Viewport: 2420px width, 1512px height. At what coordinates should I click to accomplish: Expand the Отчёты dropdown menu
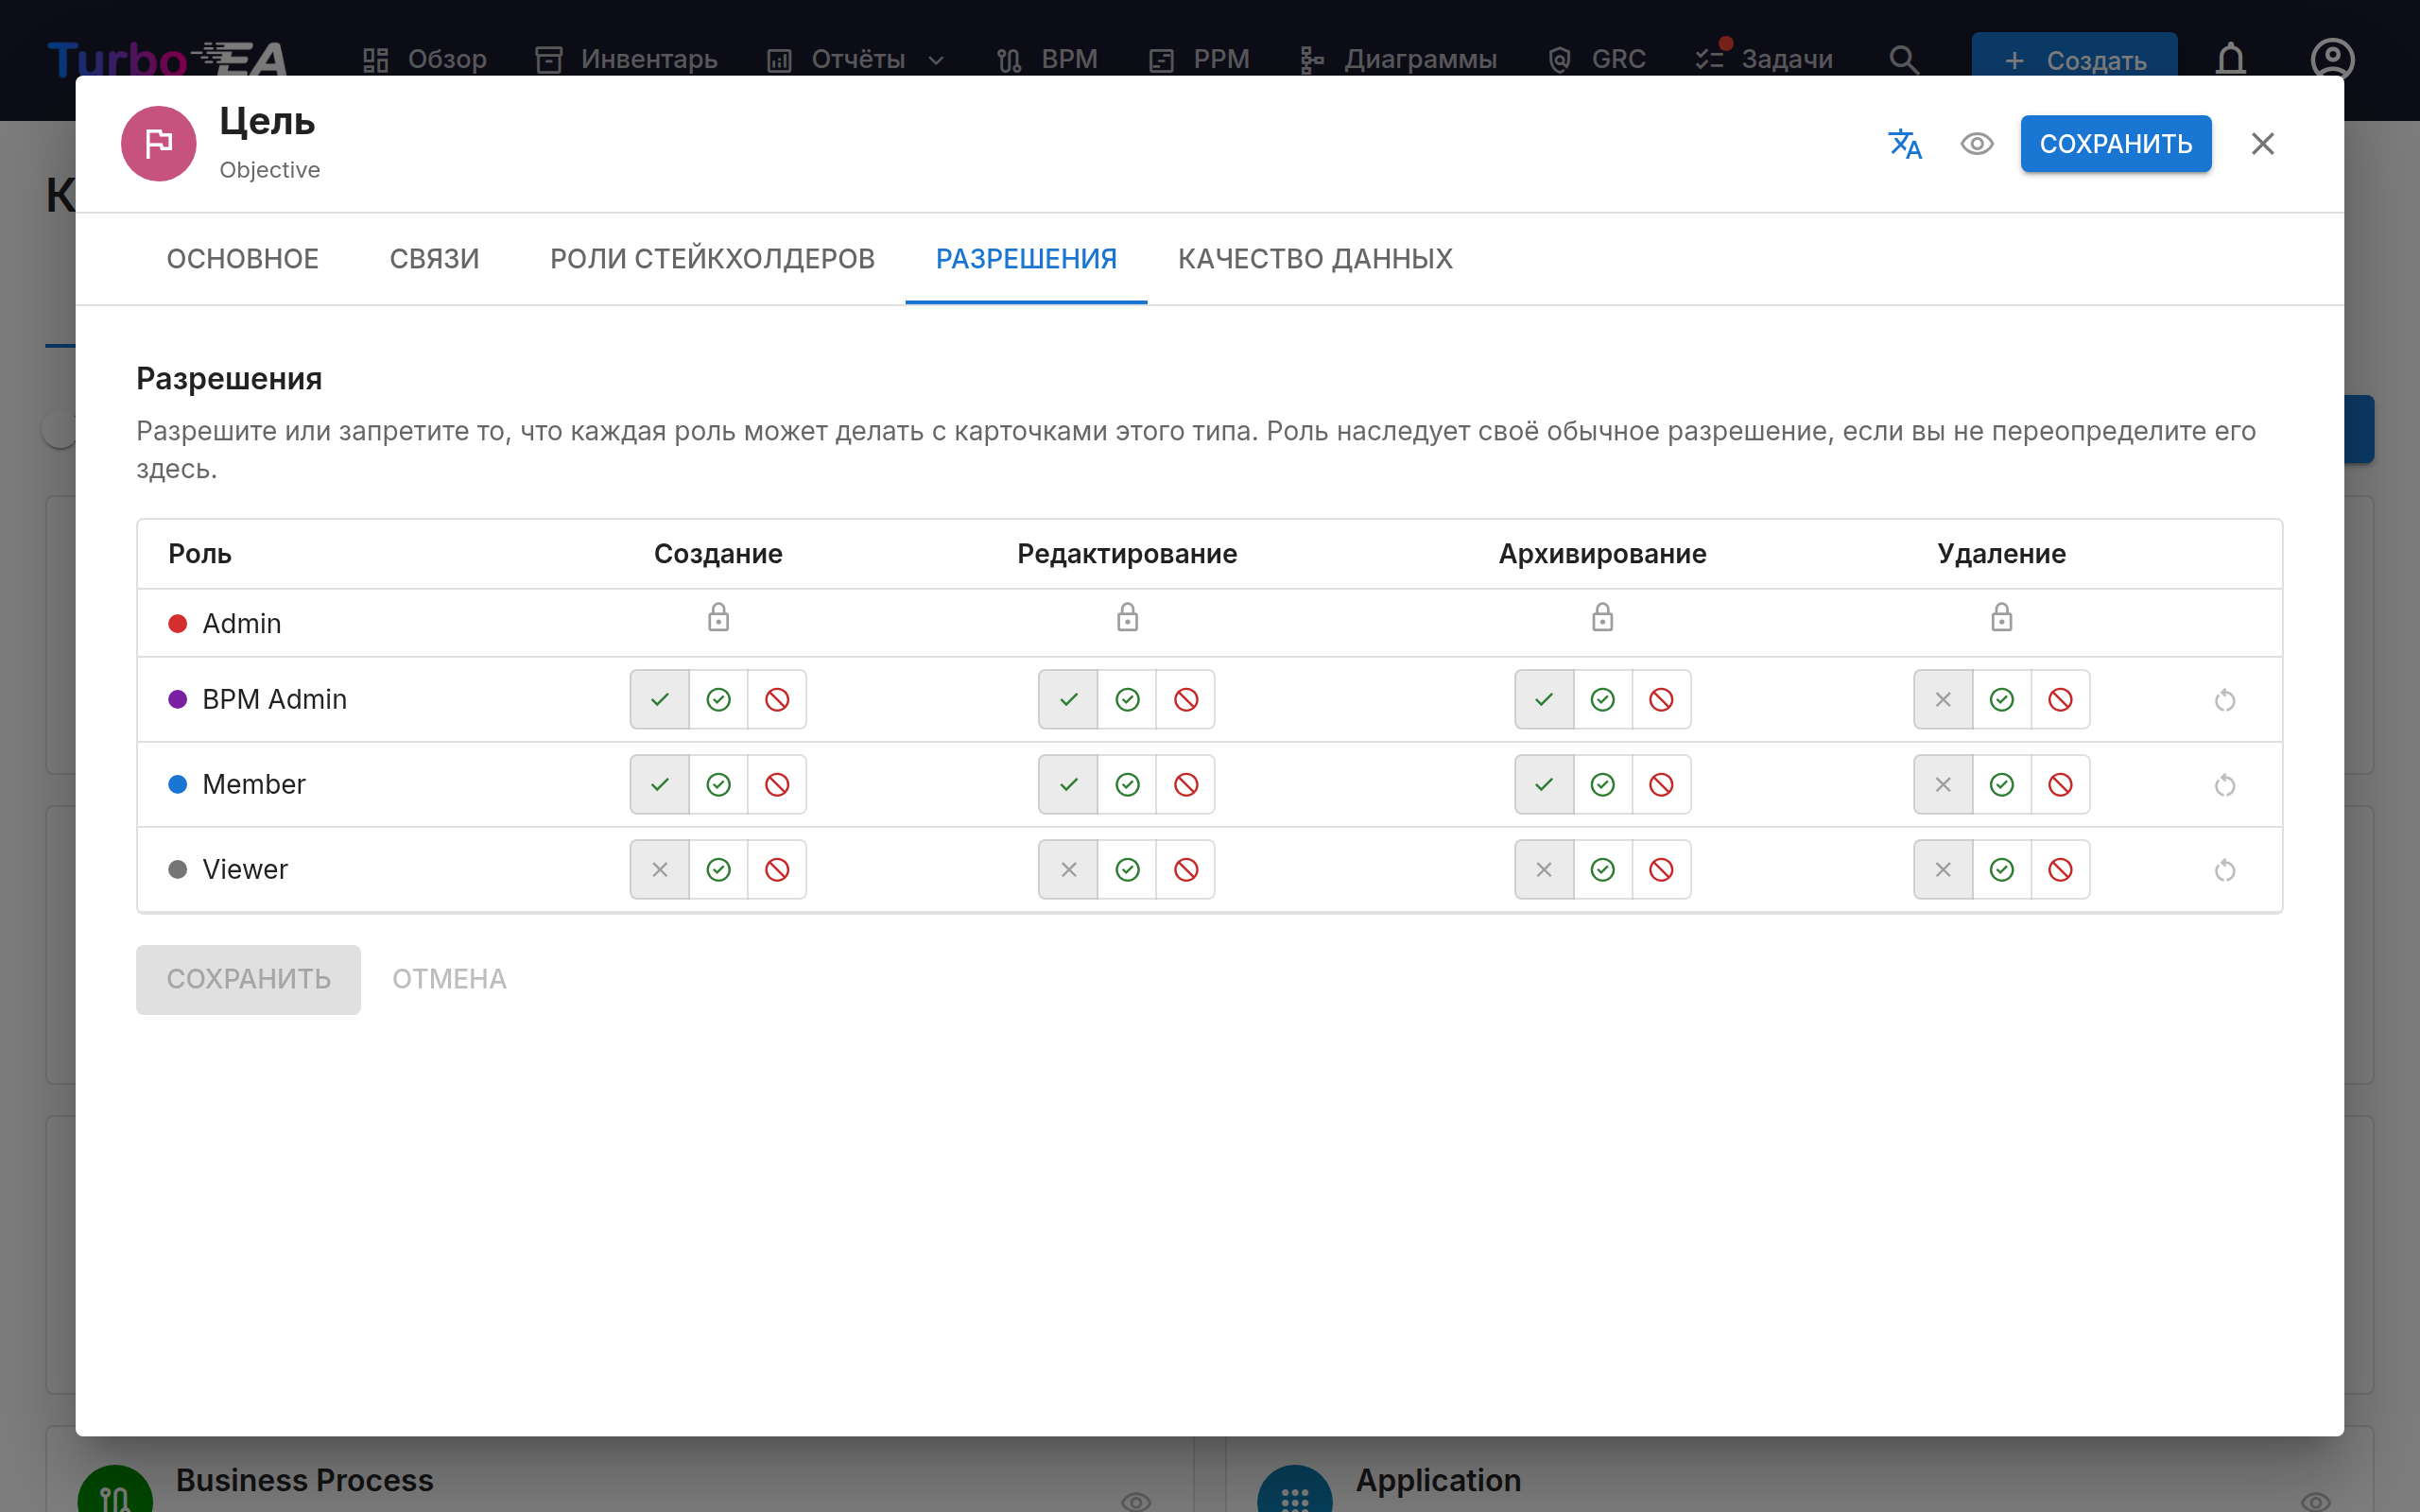pyautogui.click(x=856, y=60)
